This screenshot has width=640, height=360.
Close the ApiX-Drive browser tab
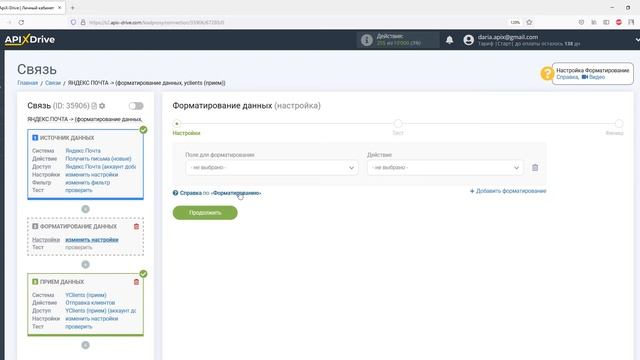[60, 8]
